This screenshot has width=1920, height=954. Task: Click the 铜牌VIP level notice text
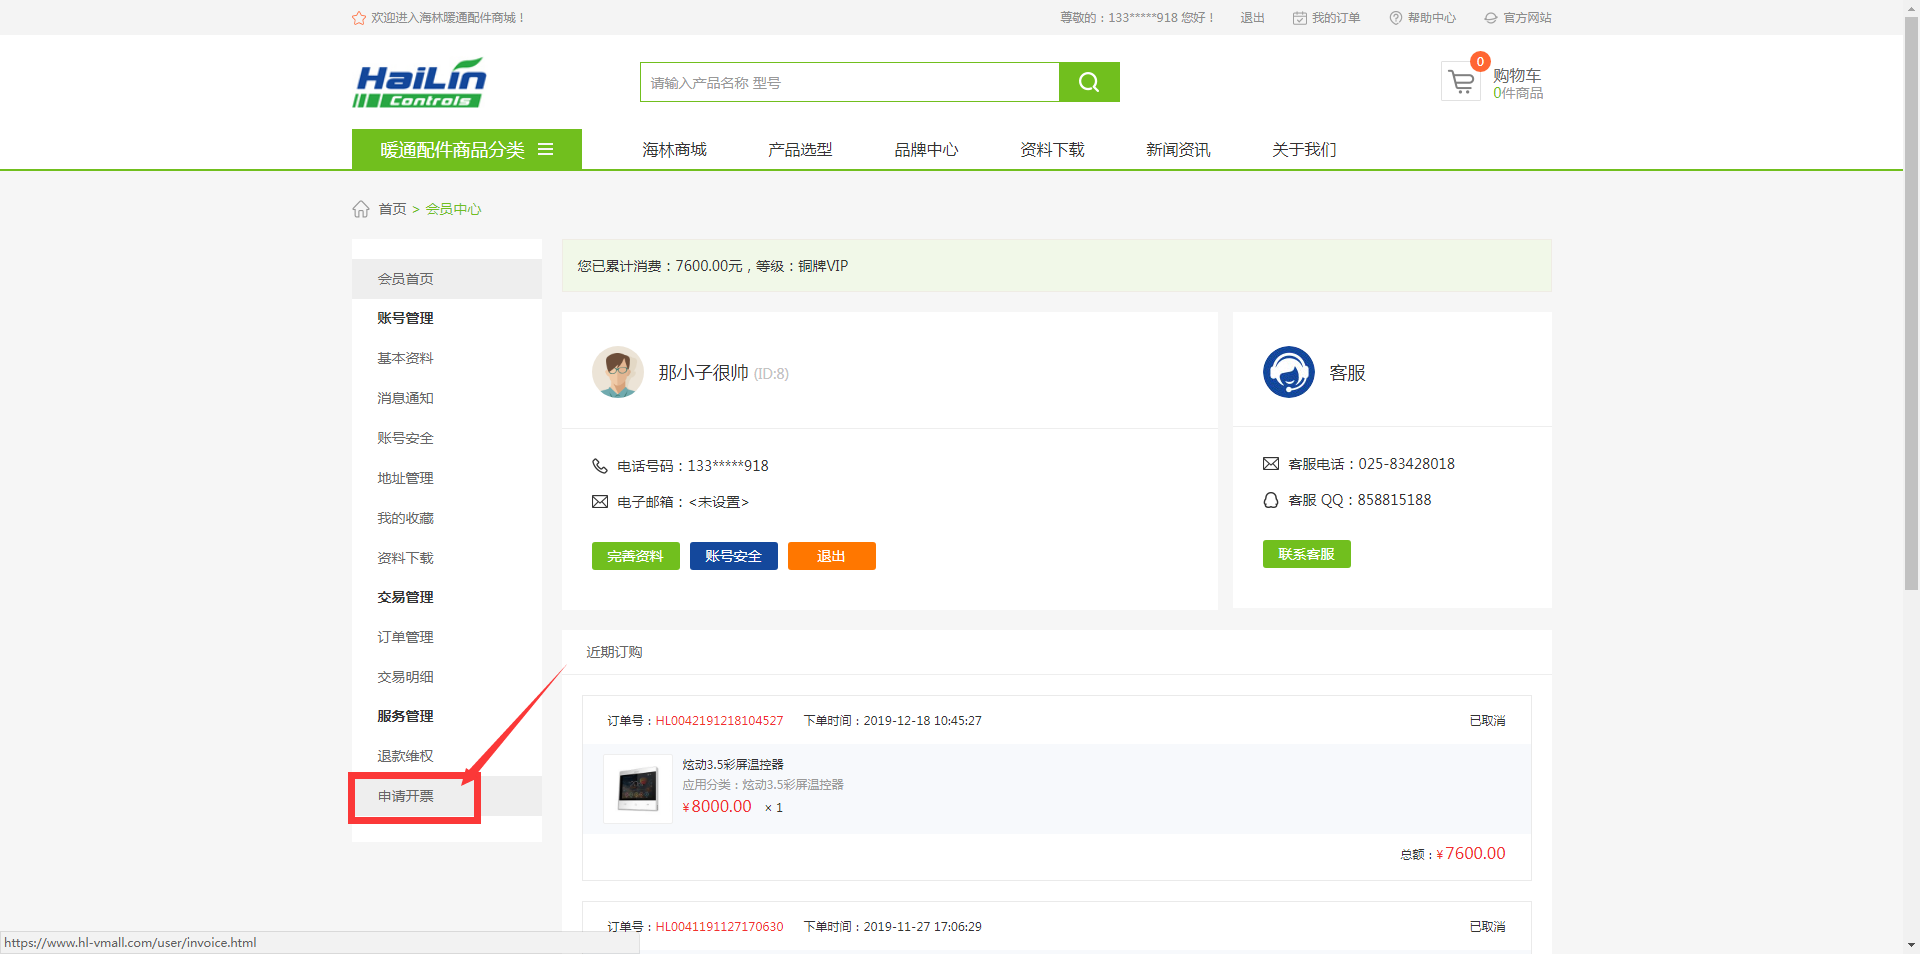(x=713, y=266)
